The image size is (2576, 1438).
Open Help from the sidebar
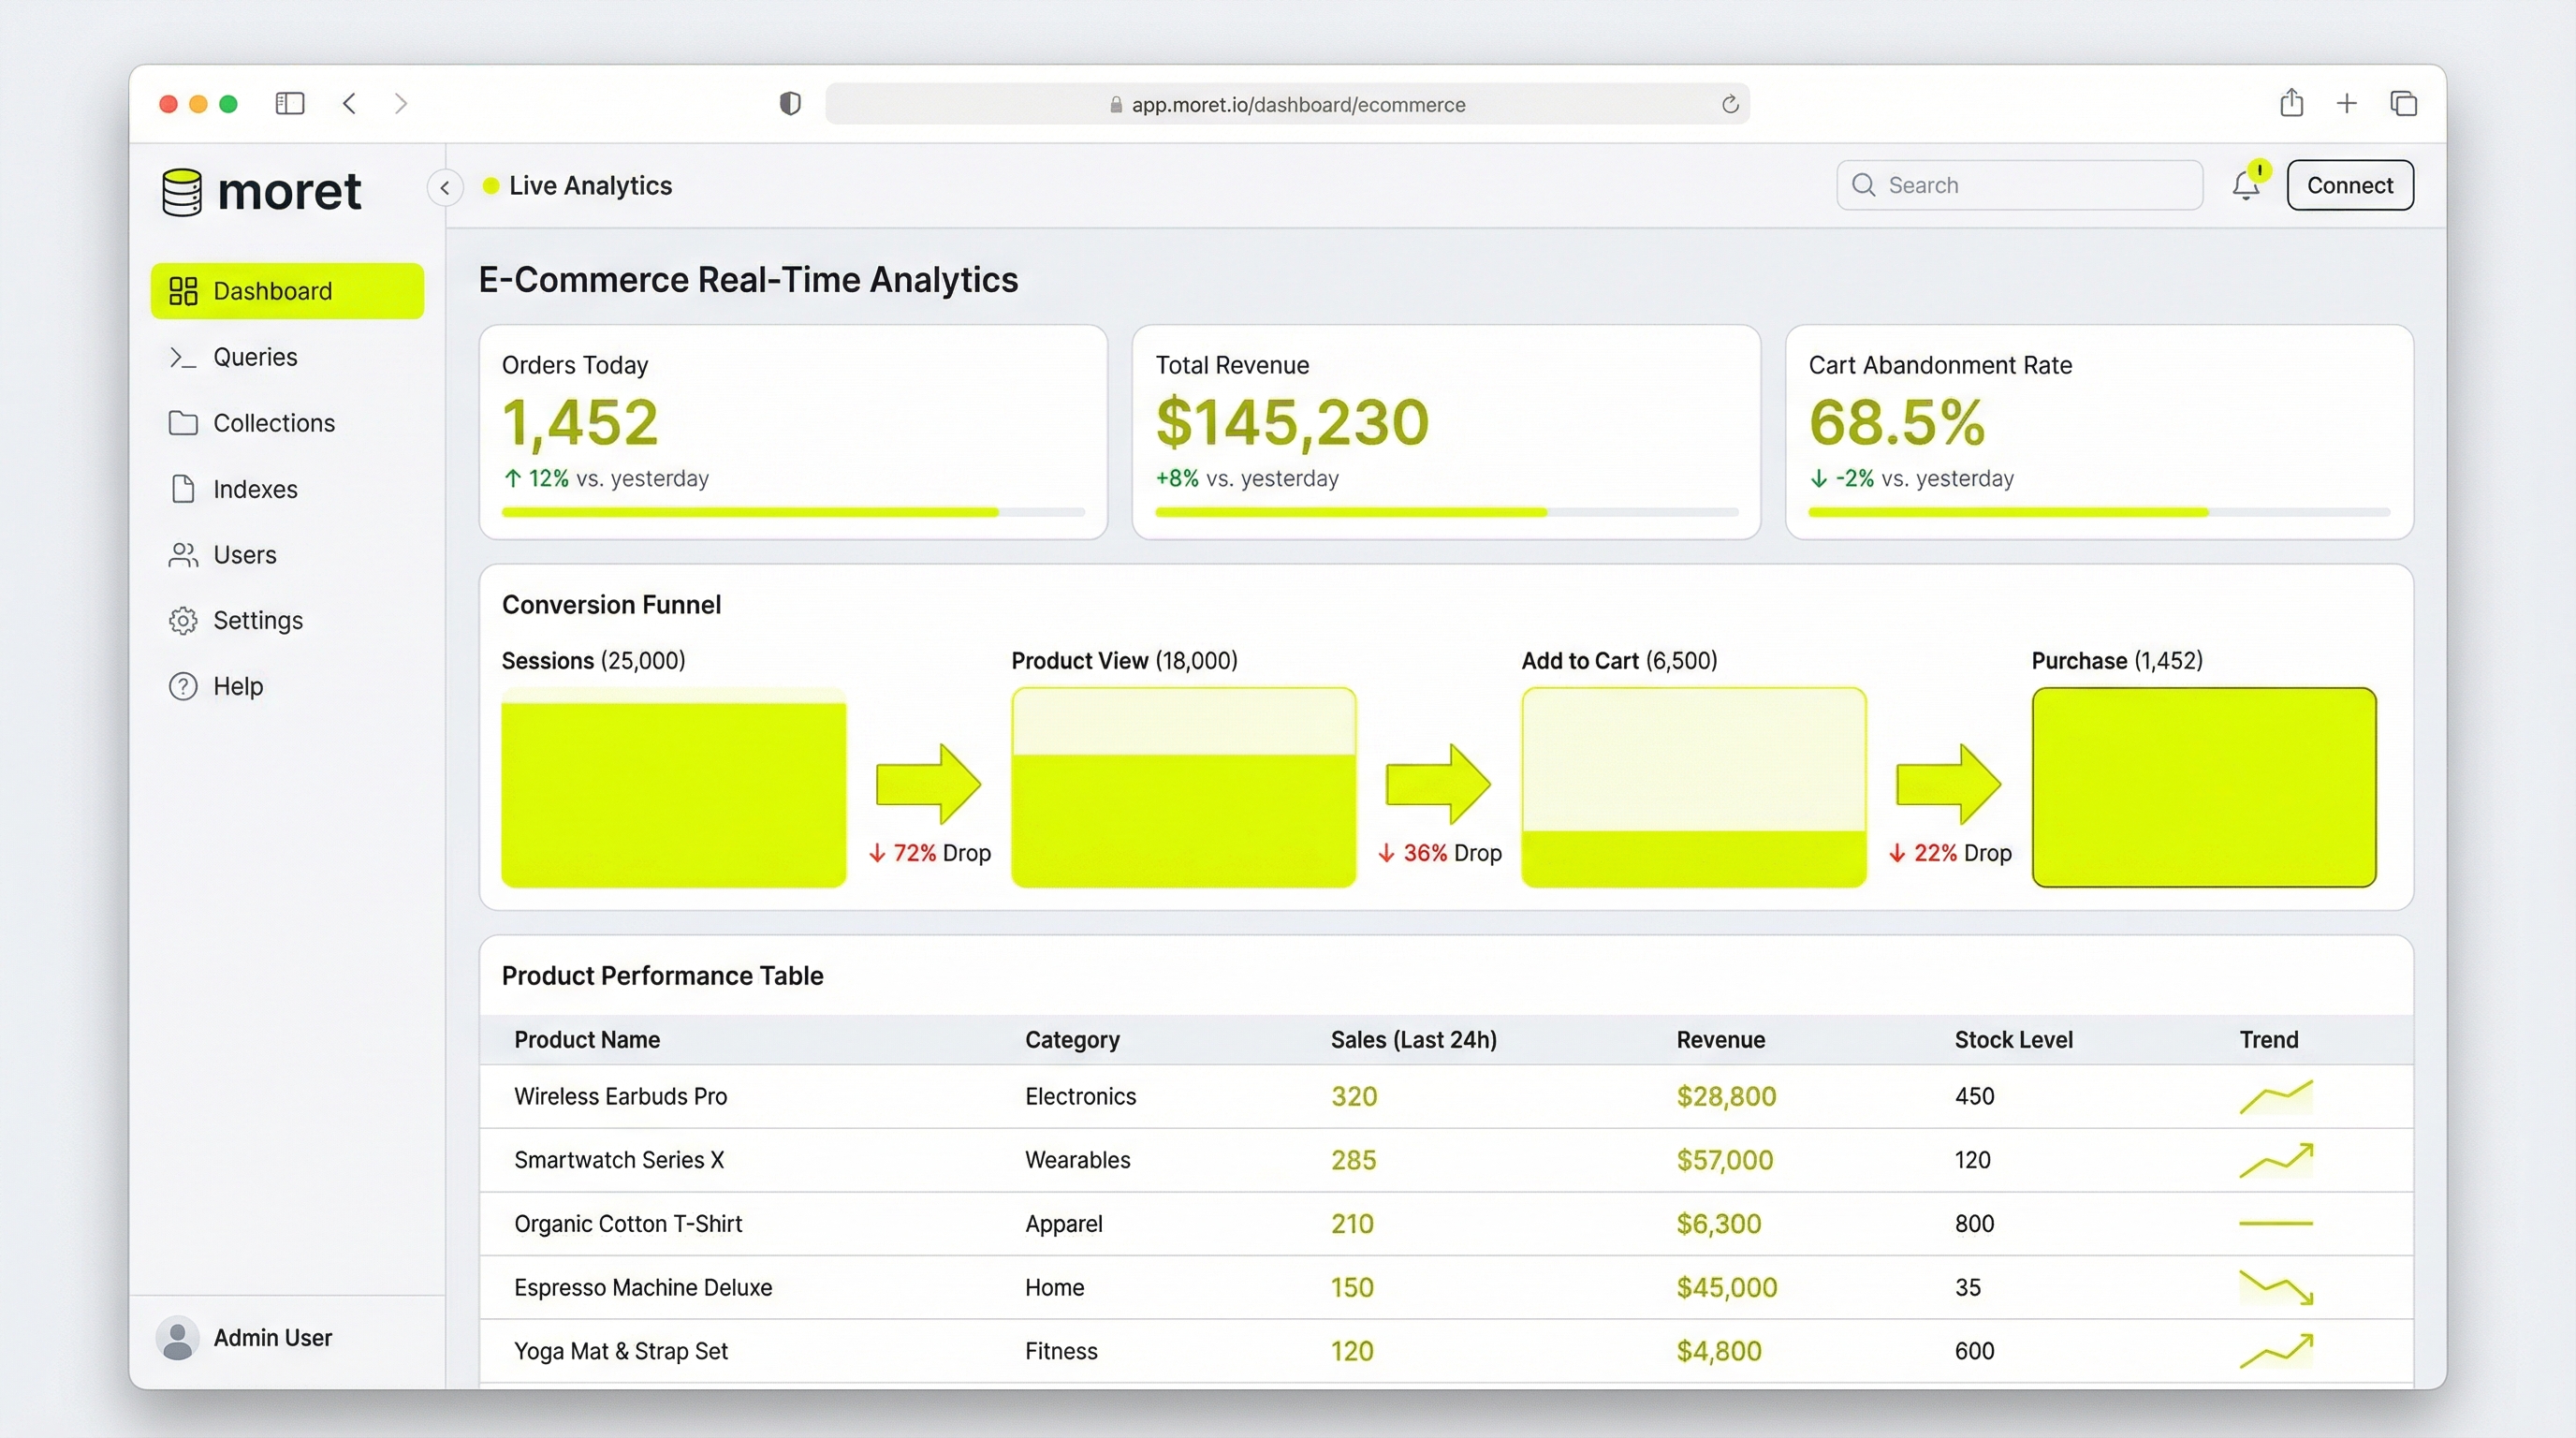pos(238,686)
